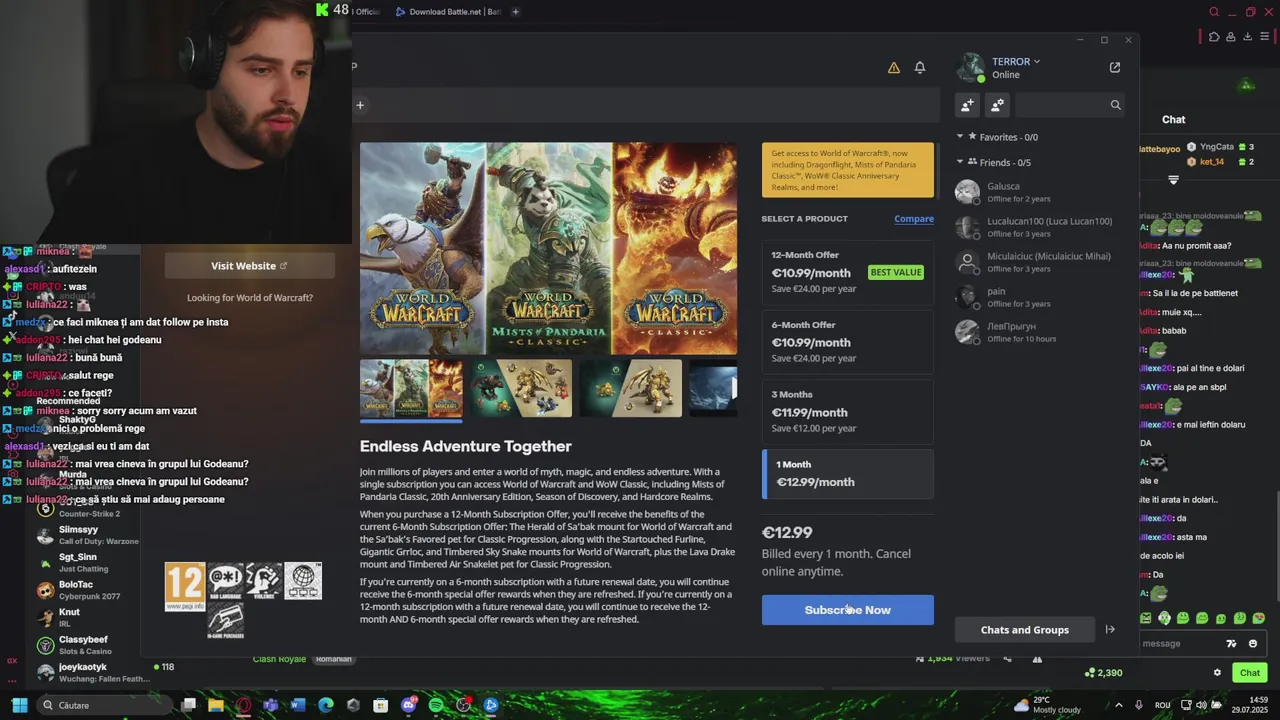Open the Battle.net warning alert icon
1280x720 pixels.
click(894, 68)
